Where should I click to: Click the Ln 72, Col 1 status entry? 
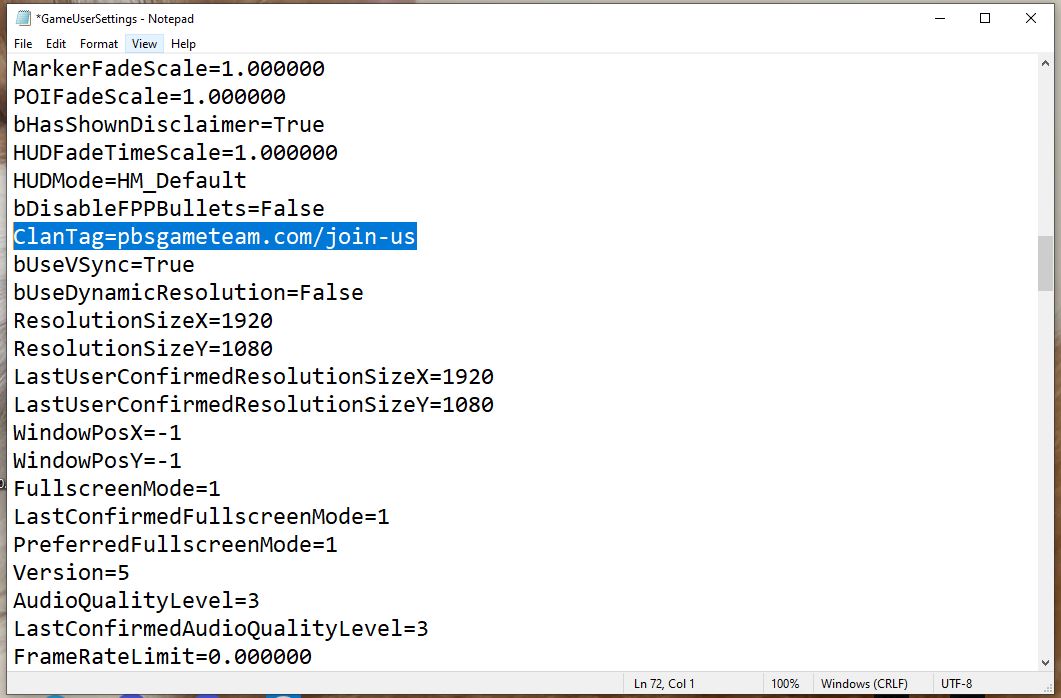tap(664, 684)
